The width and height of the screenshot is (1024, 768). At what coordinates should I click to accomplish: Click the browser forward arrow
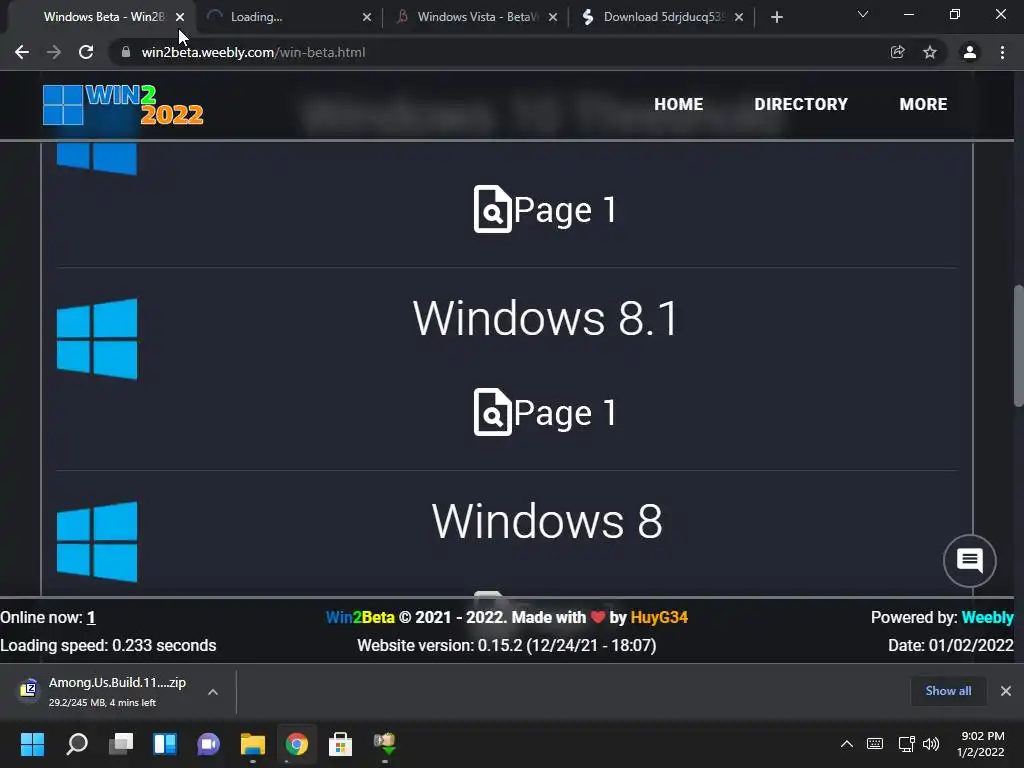(x=54, y=52)
